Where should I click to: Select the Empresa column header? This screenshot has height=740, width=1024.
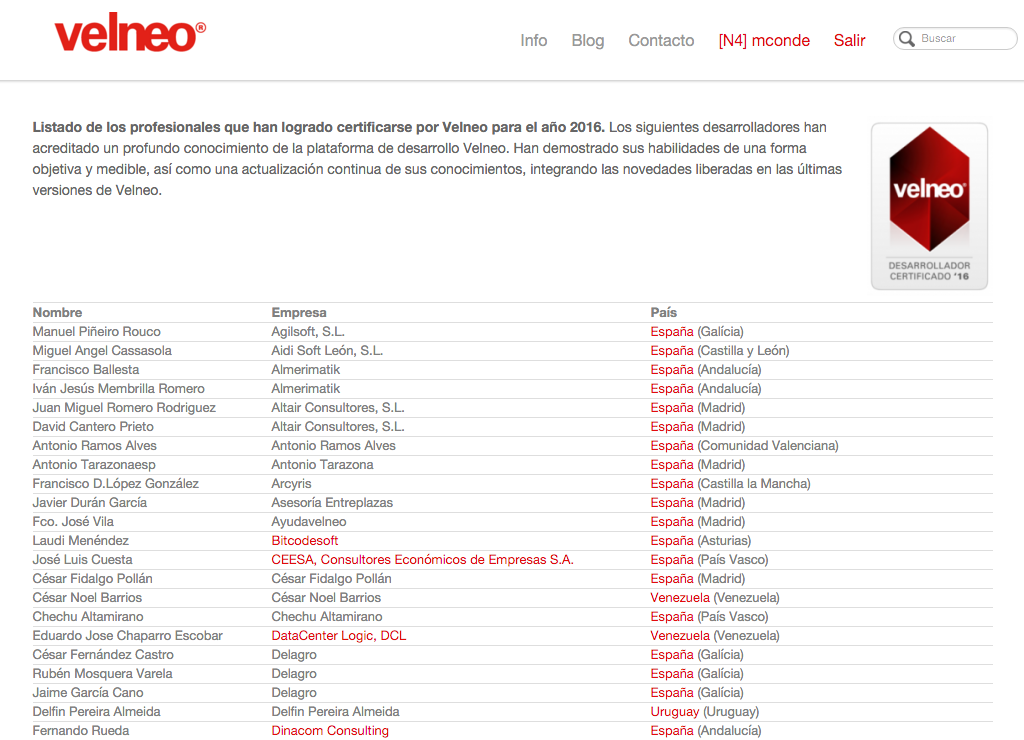click(299, 313)
